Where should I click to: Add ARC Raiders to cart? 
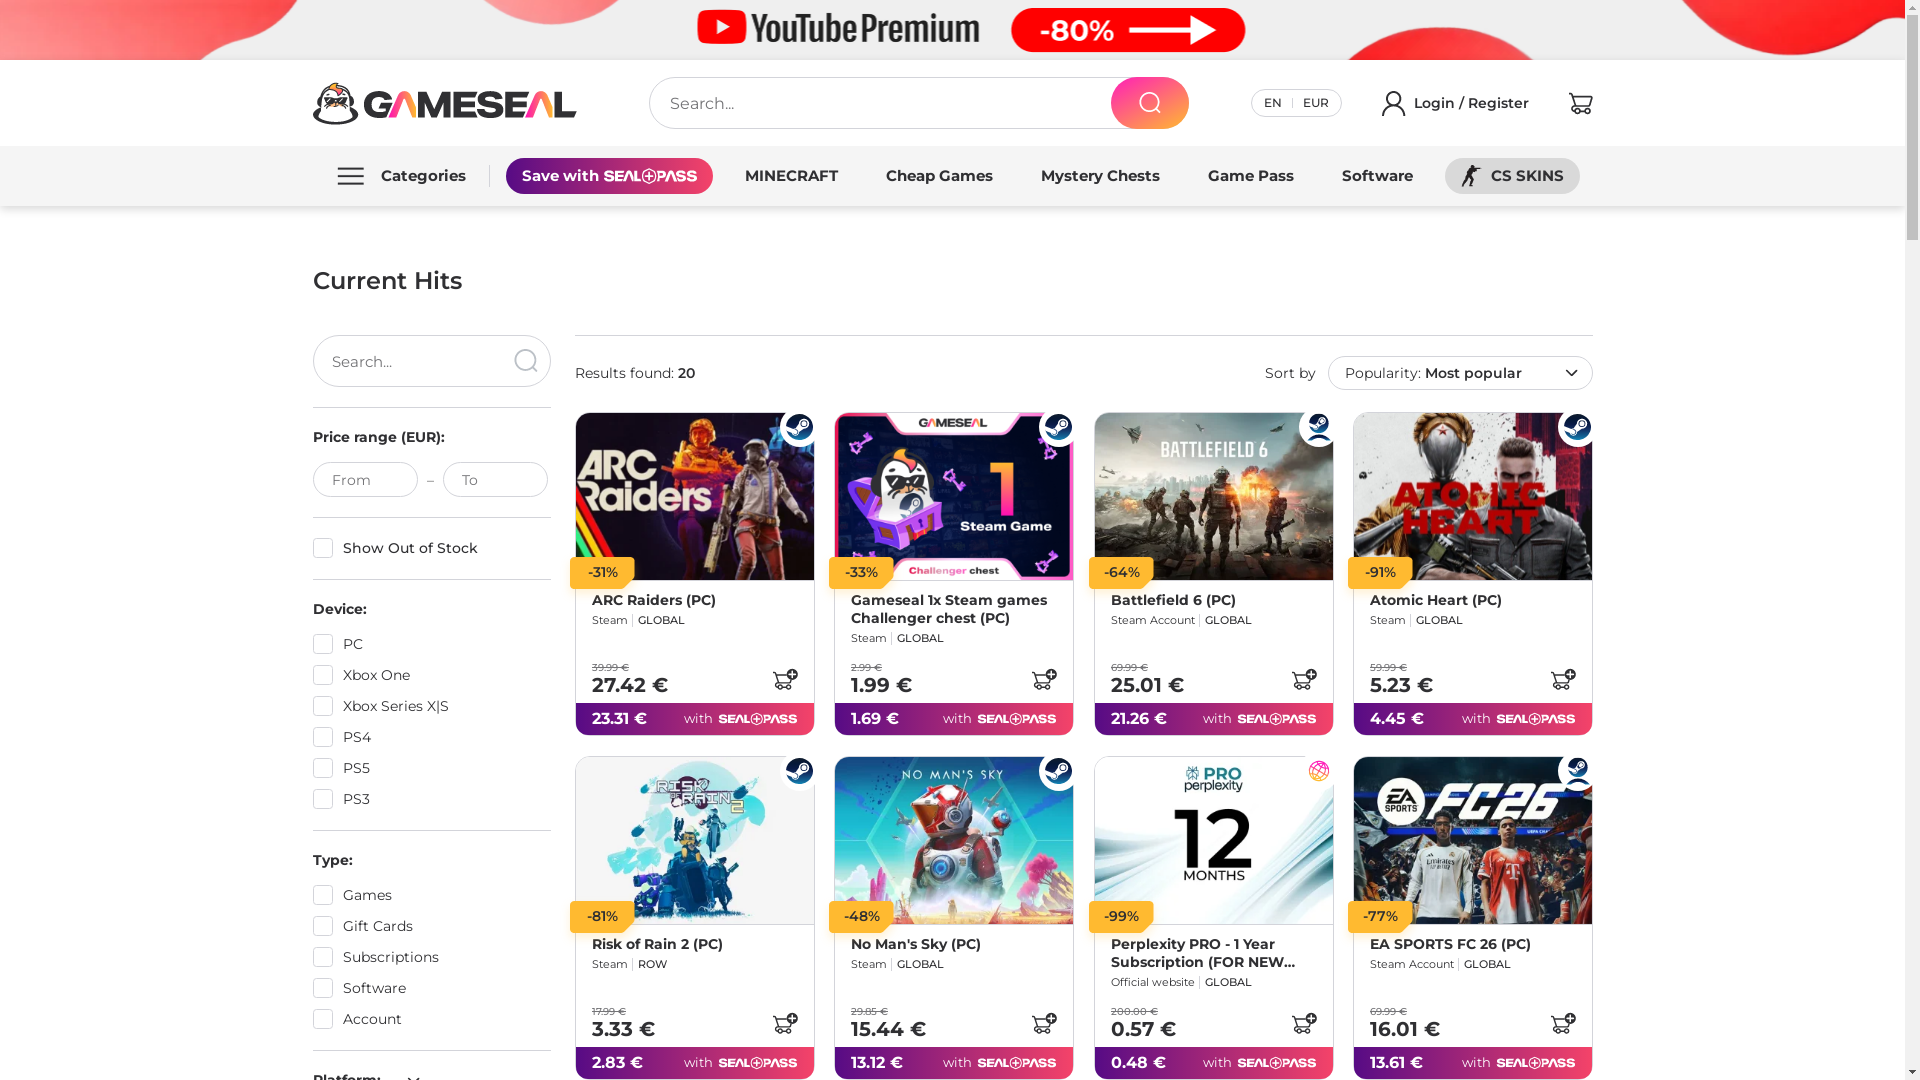coord(785,680)
